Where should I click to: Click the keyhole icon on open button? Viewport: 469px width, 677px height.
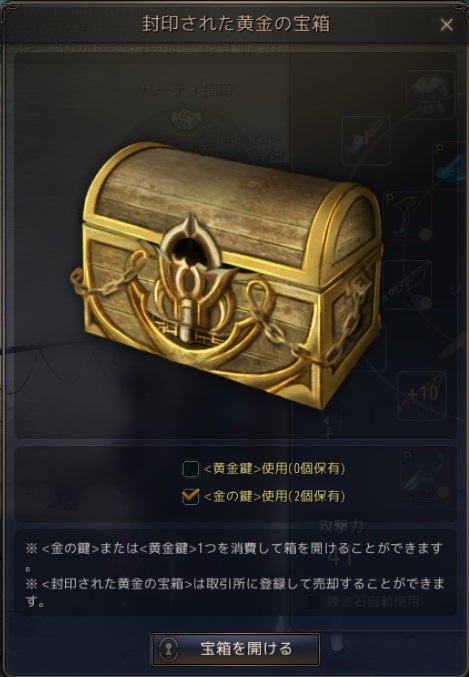click(x=168, y=649)
